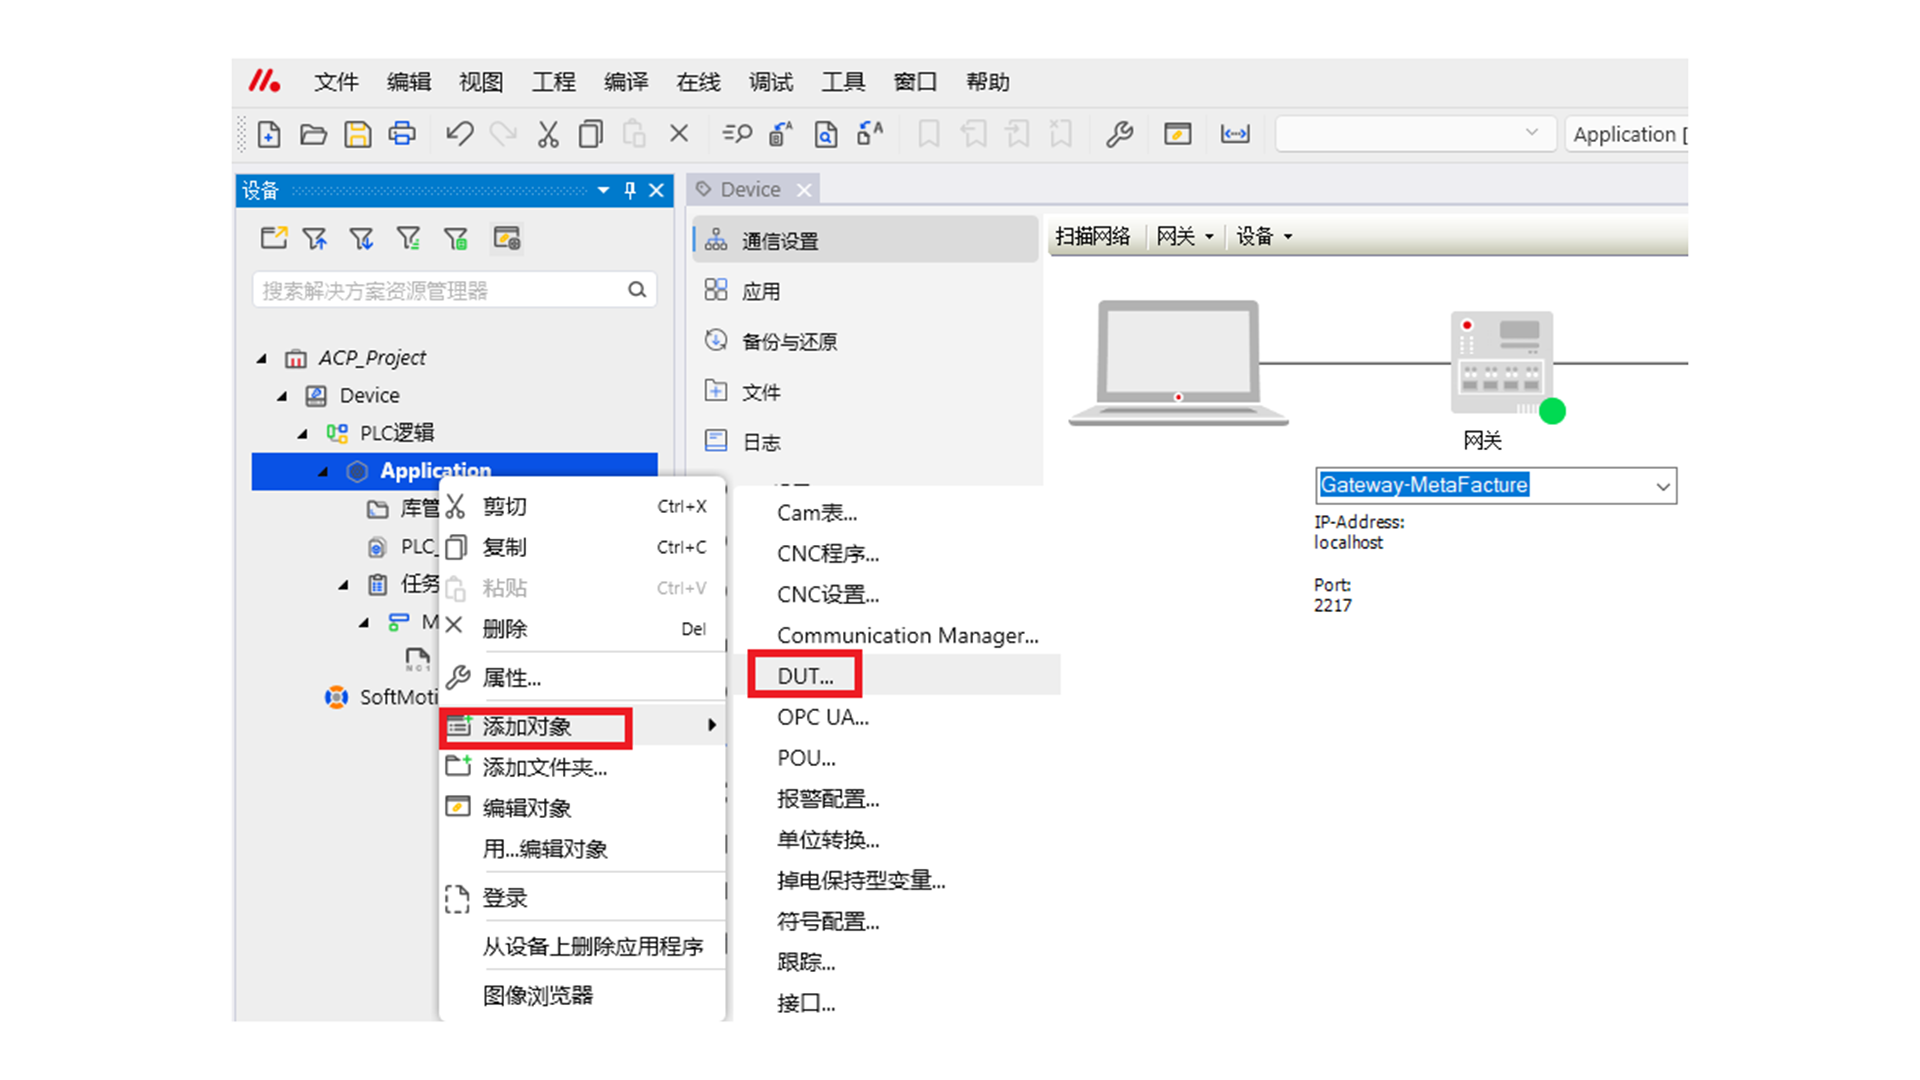
Task: Open the Gateway-MetaFacture dropdown
Action: pos(1662,486)
